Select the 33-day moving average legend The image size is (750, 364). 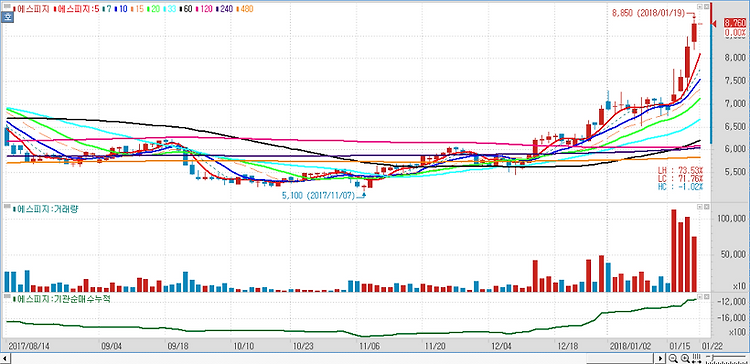[170, 9]
